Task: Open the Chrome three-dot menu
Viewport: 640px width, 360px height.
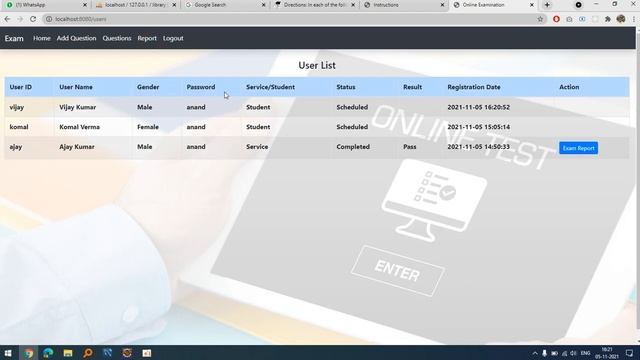Action: click(x=634, y=19)
